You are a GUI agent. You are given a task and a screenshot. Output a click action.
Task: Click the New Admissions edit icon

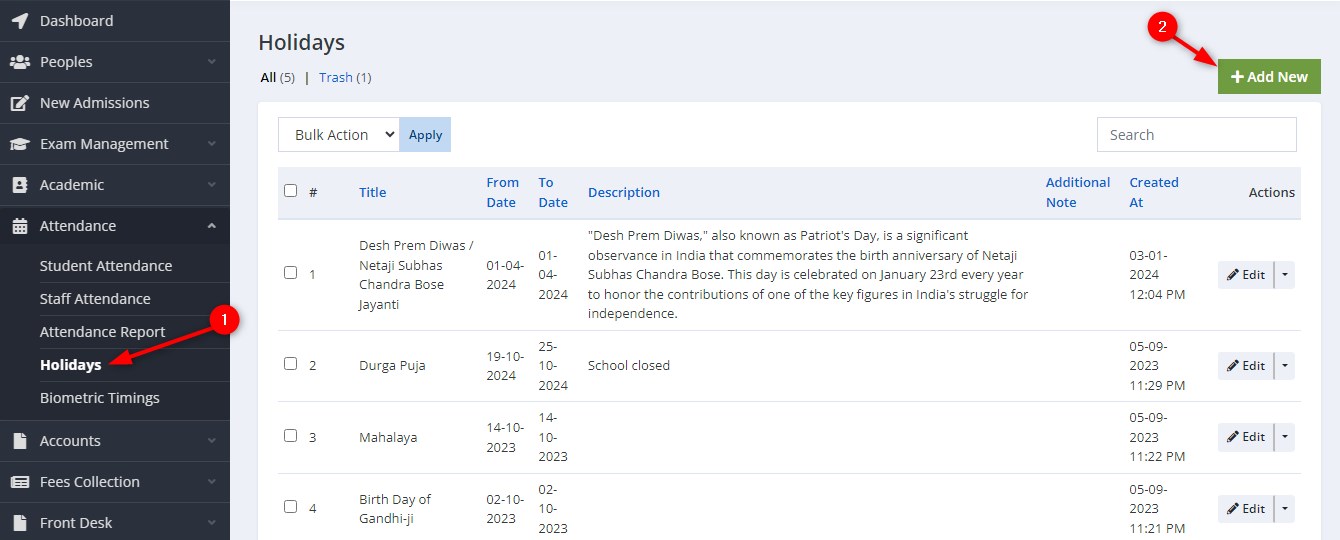click(19, 103)
